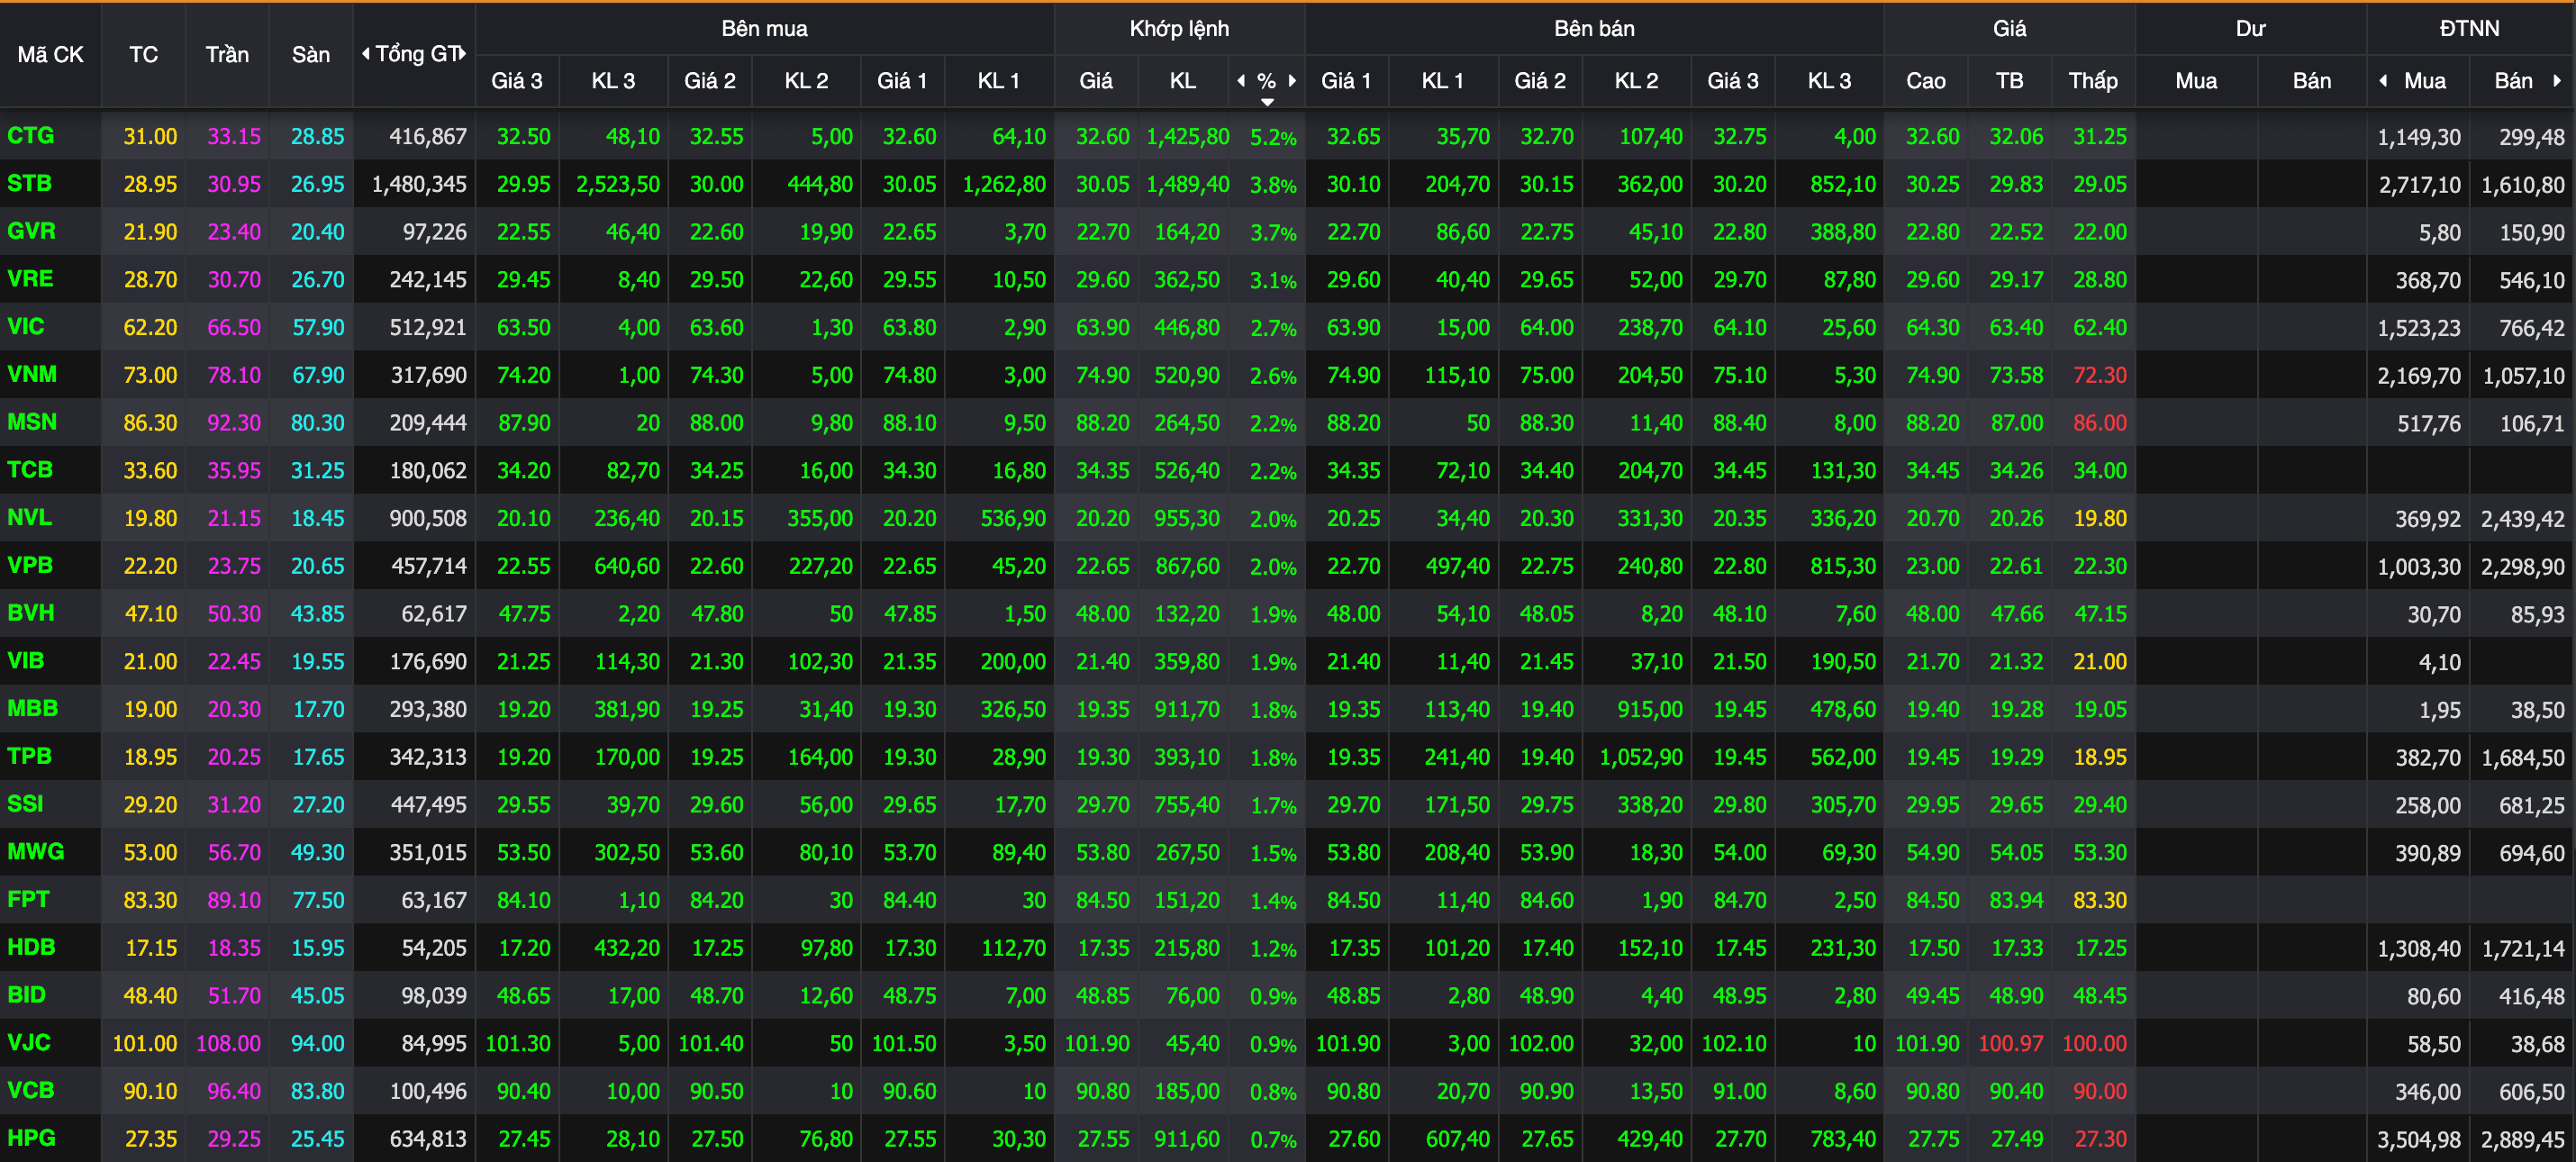Open the SSI stock symbol
The height and width of the screenshot is (1162, 2576).
coord(25,804)
